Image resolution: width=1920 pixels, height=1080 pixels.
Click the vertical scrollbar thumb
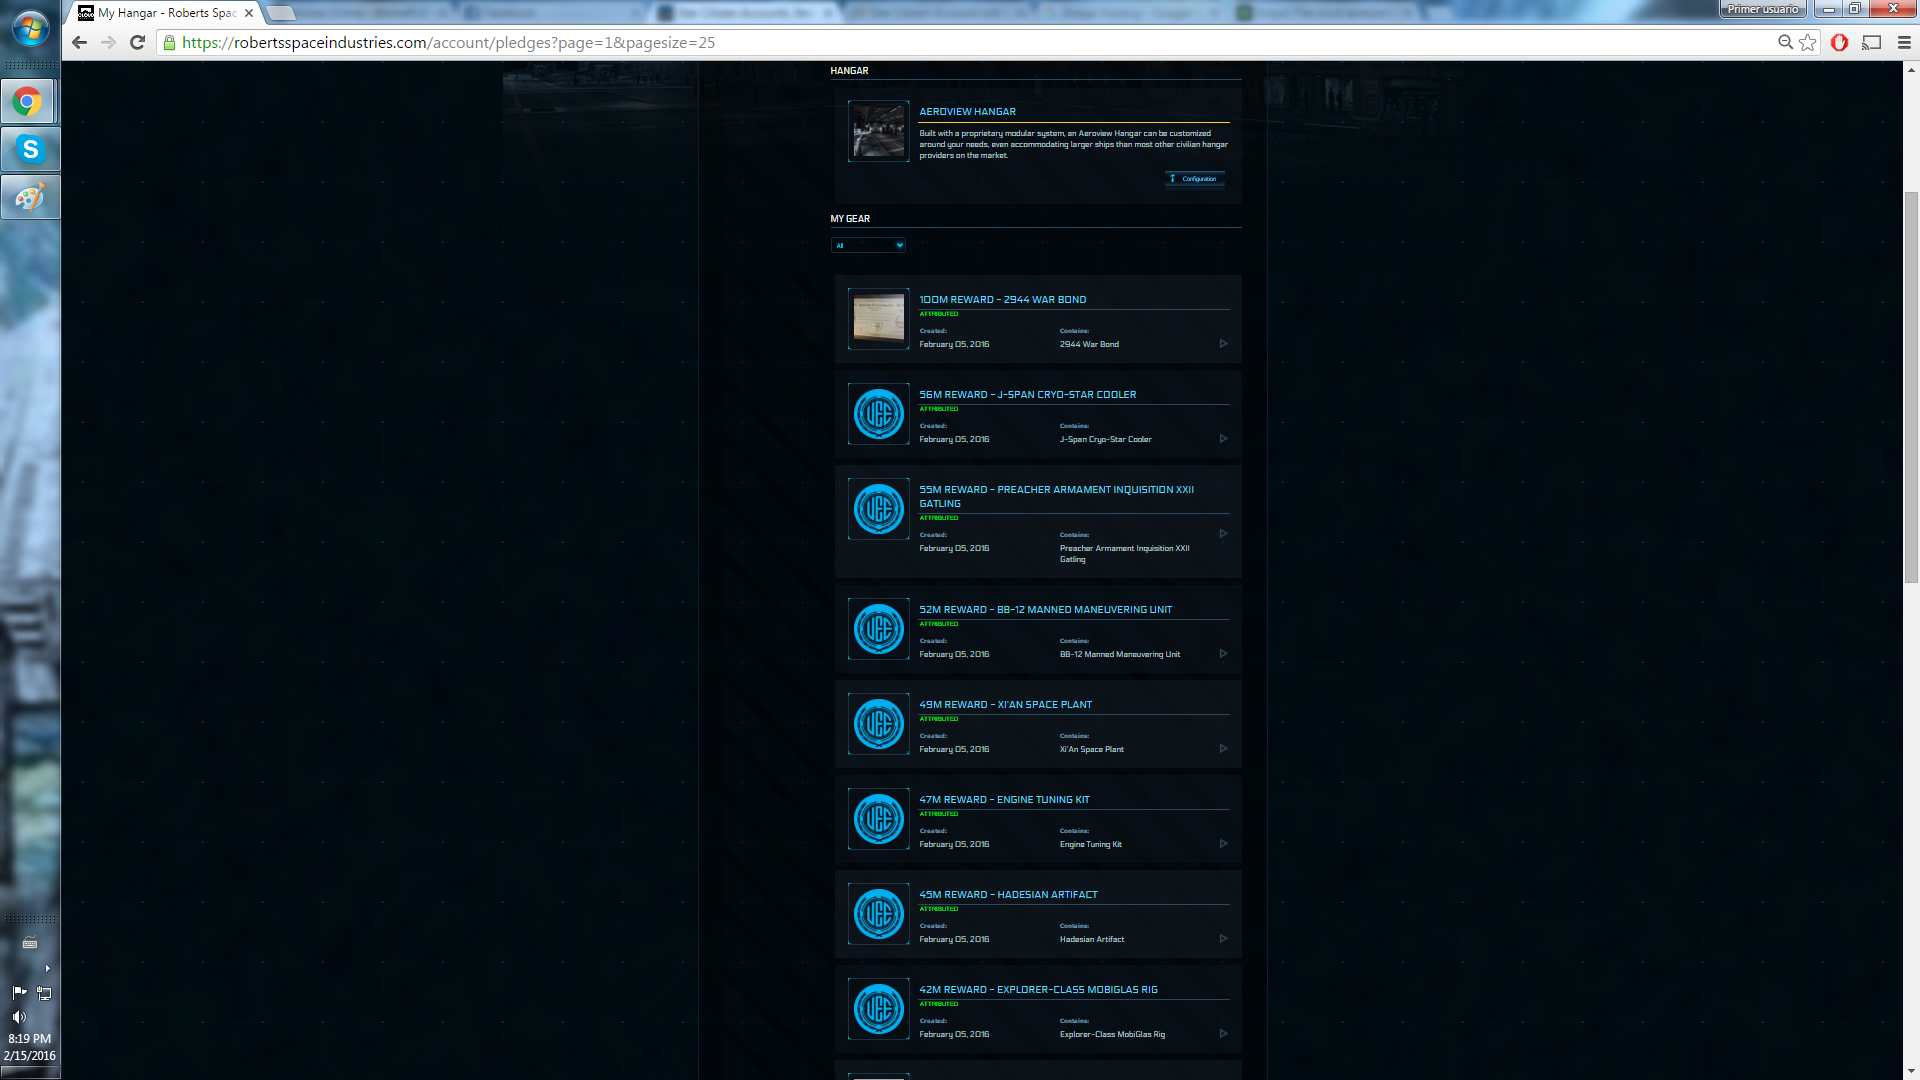(1911, 388)
